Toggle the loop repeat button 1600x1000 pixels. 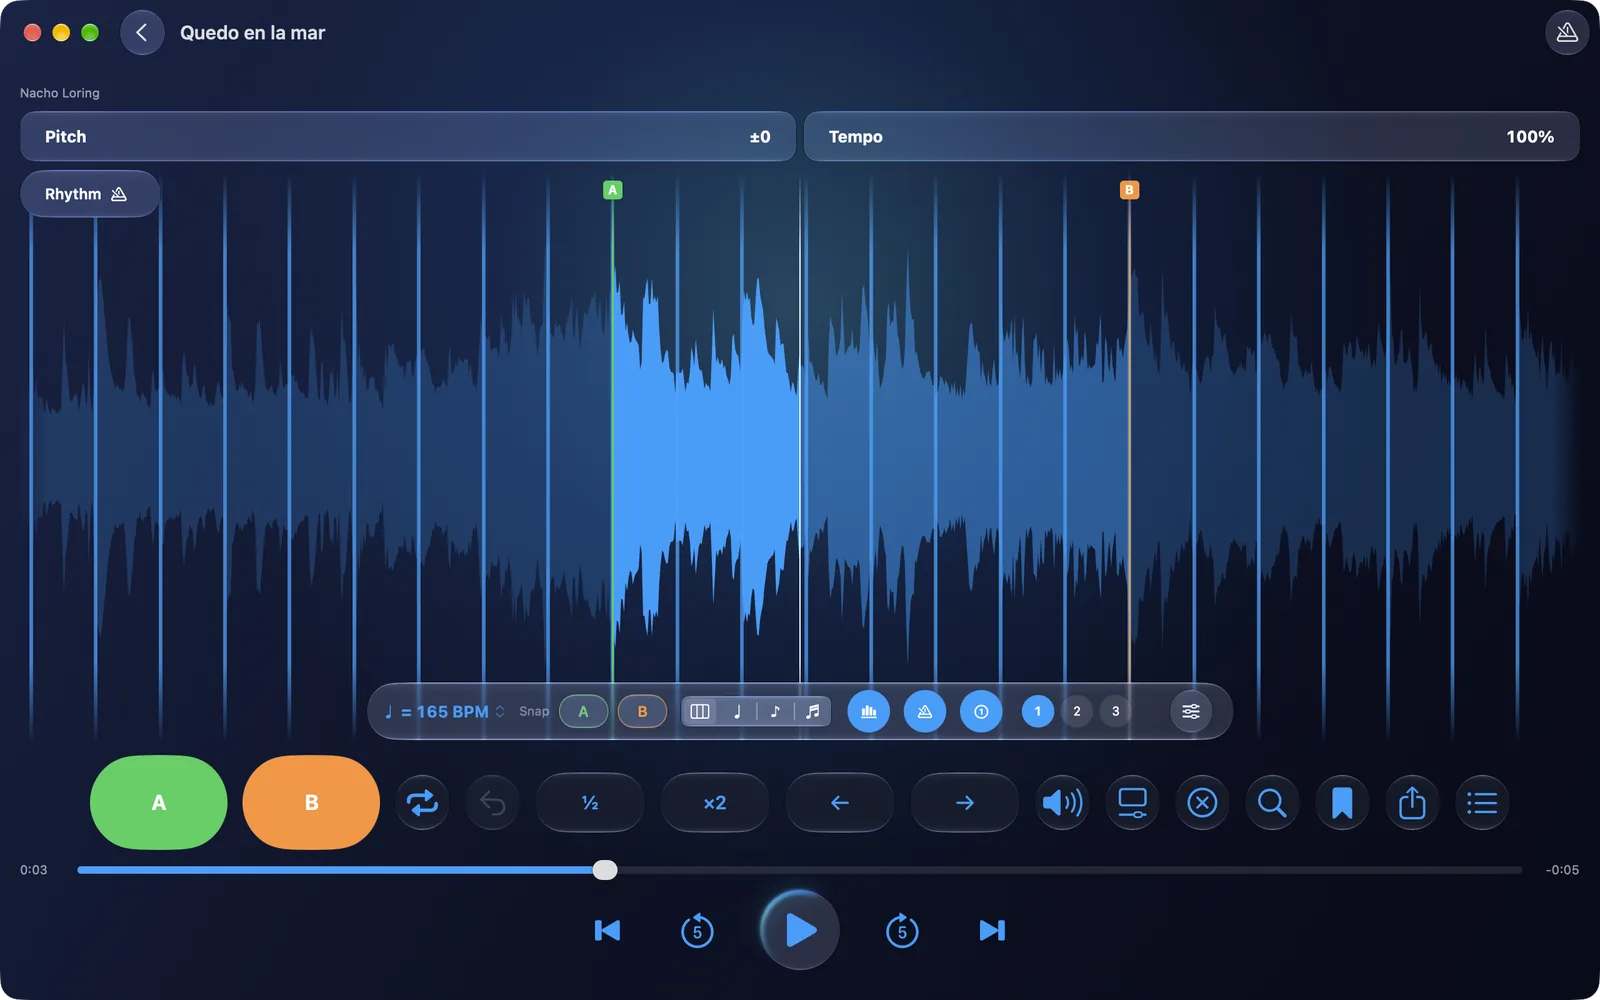pos(422,802)
